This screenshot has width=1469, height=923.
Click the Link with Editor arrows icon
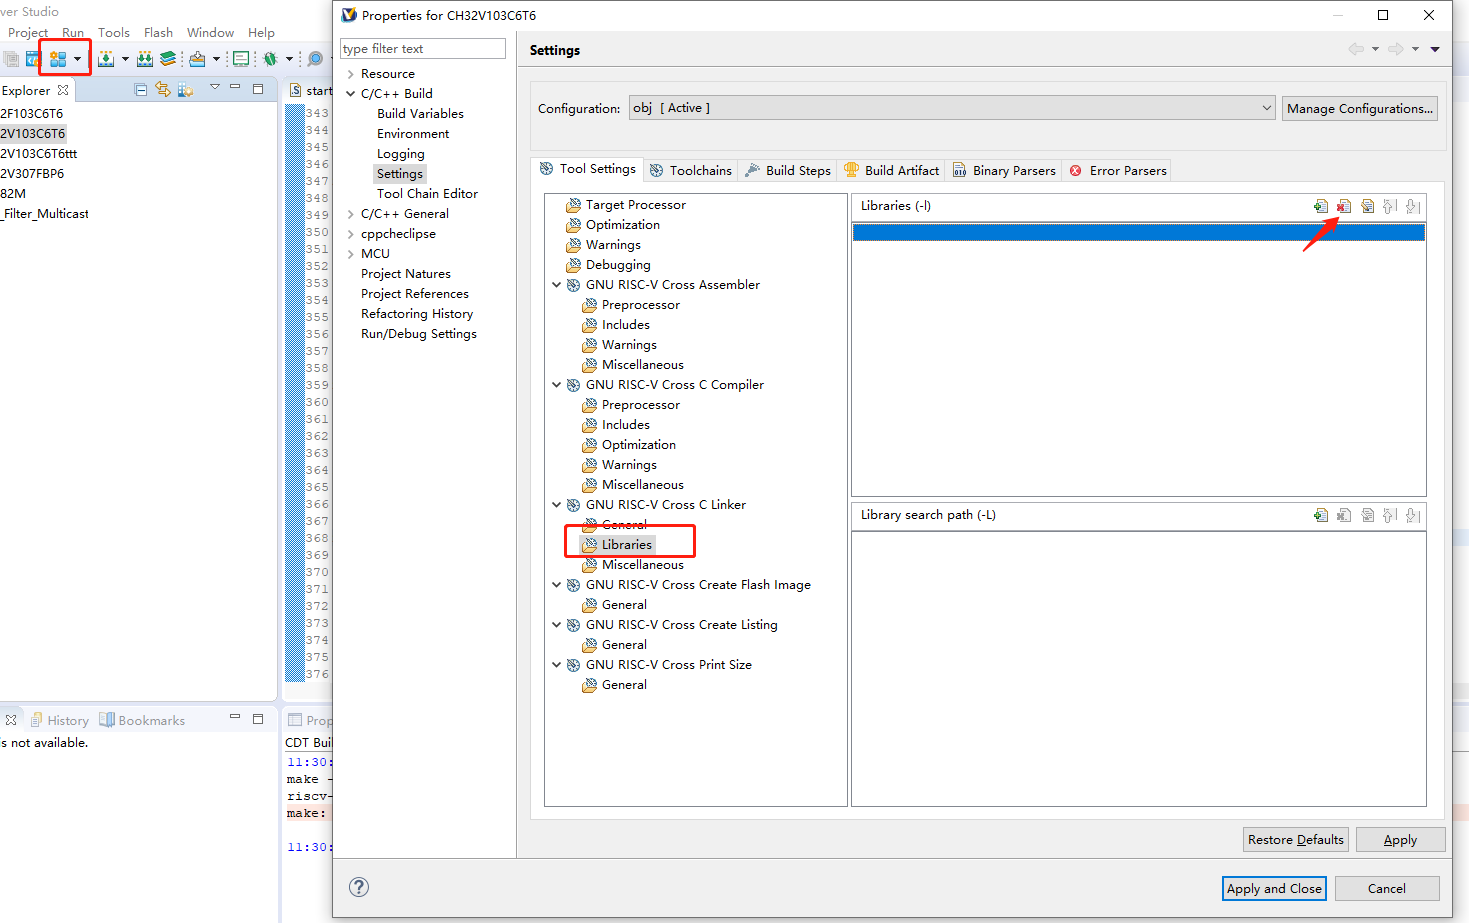pyautogui.click(x=163, y=90)
